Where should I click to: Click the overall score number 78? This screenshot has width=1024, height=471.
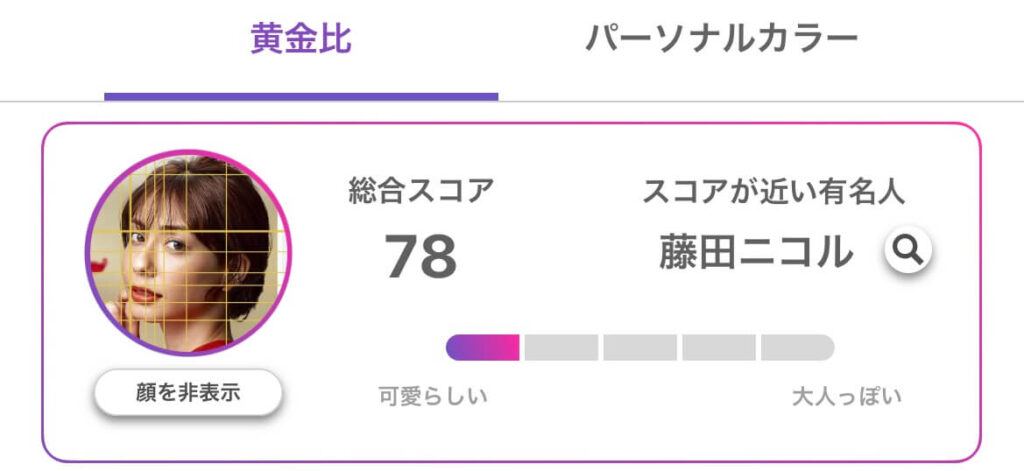[x=421, y=255]
